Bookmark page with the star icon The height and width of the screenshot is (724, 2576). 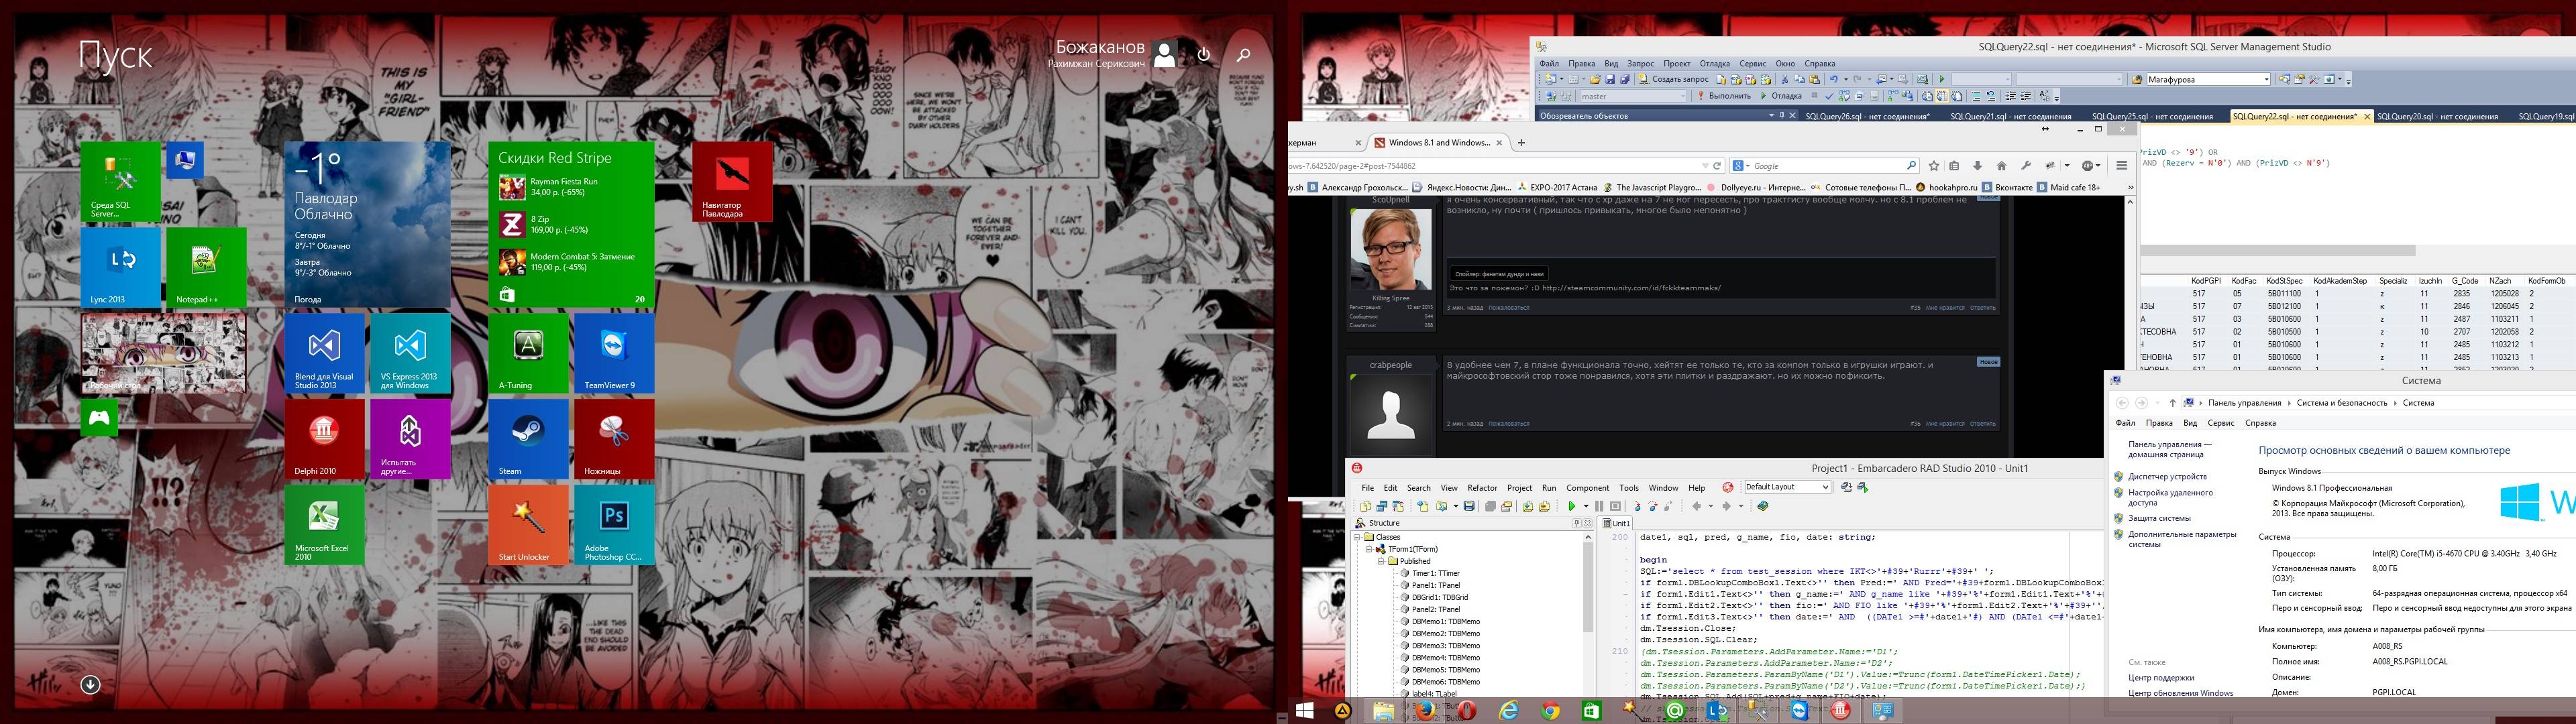click(x=1933, y=166)
